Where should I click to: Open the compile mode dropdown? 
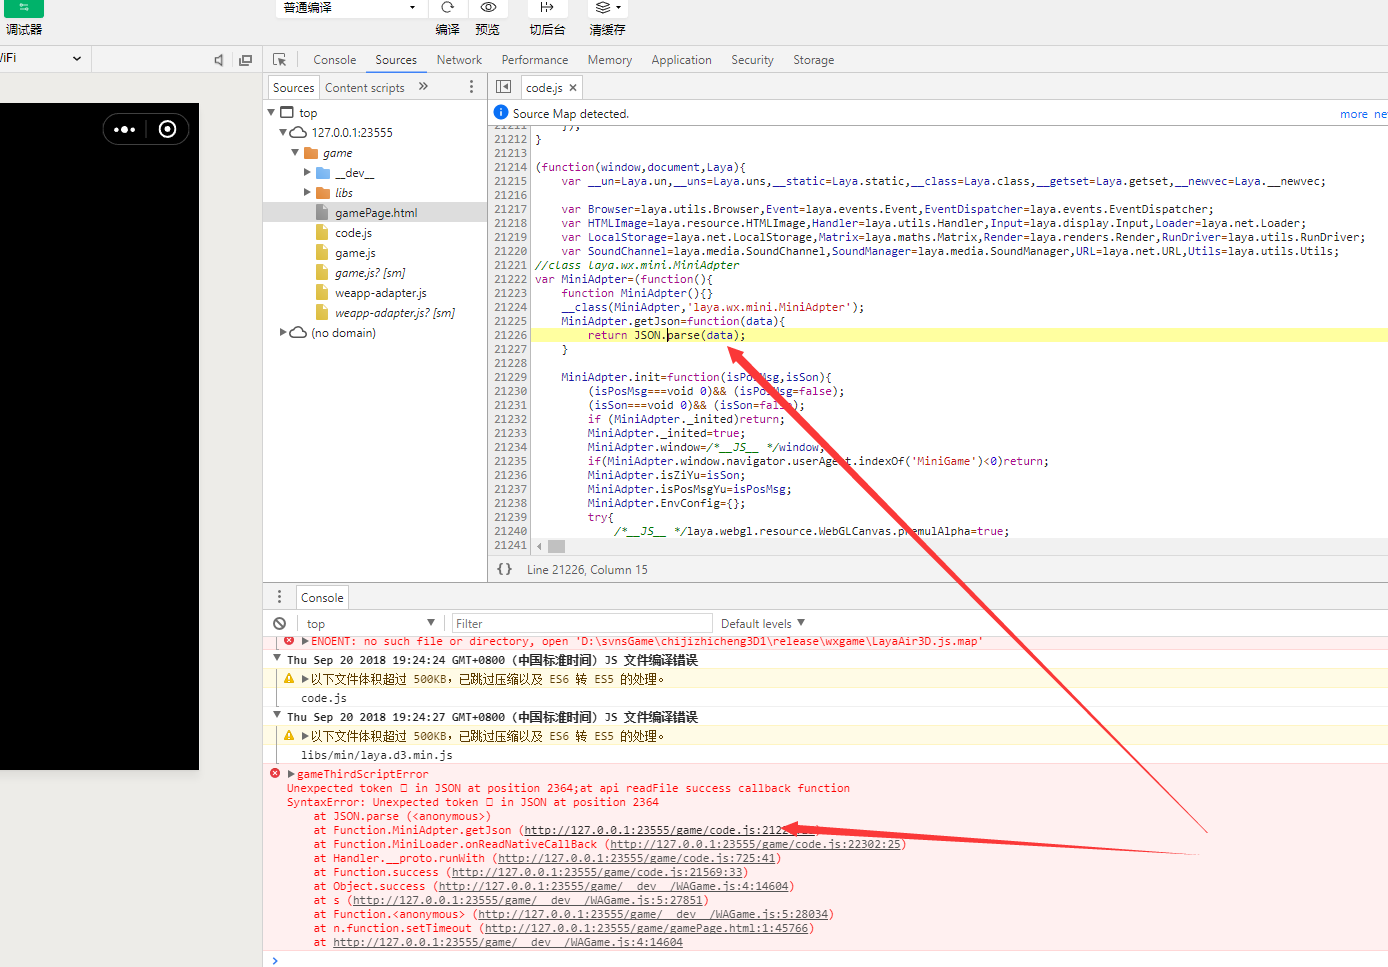point(350,8)
